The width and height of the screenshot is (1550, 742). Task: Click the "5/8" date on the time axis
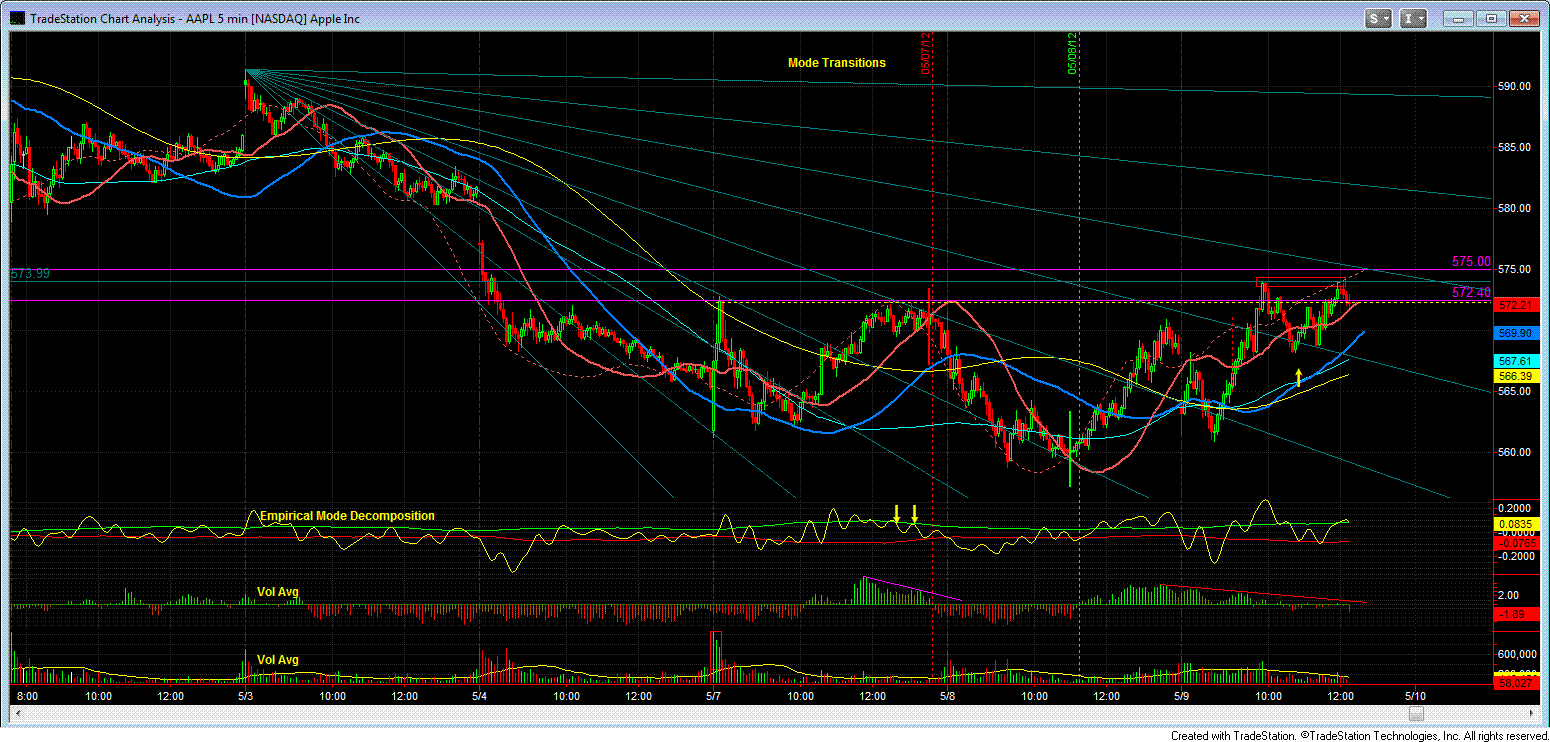tap(948, 696)
